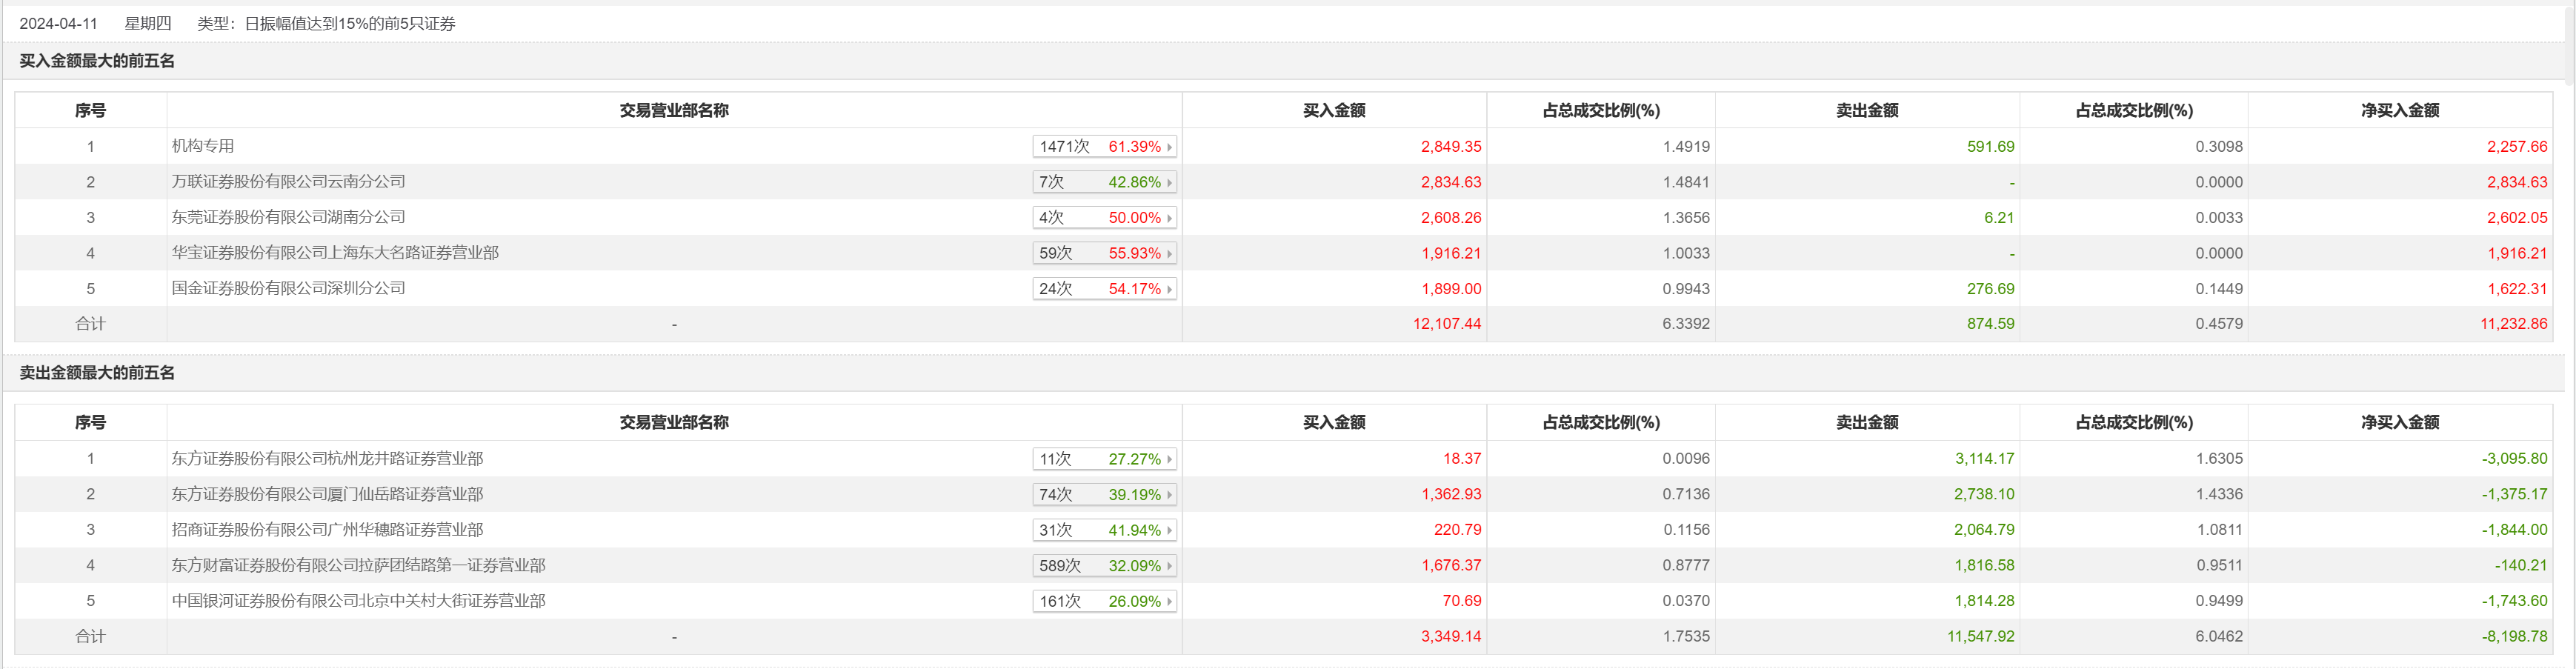Open 东莞证券股份有限公司湖南分公司 link
The height and width of the screenshot is (669, 2576).
point(288,217)
